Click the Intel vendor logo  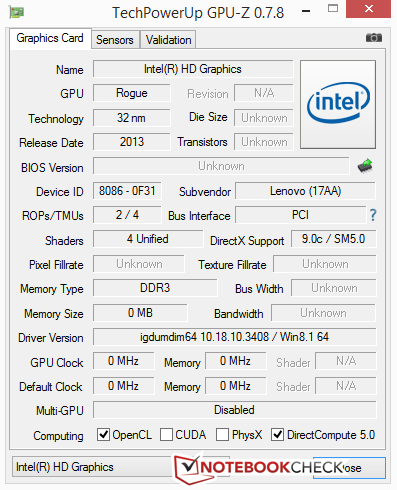pyautogui.click(x=338, y=104)
